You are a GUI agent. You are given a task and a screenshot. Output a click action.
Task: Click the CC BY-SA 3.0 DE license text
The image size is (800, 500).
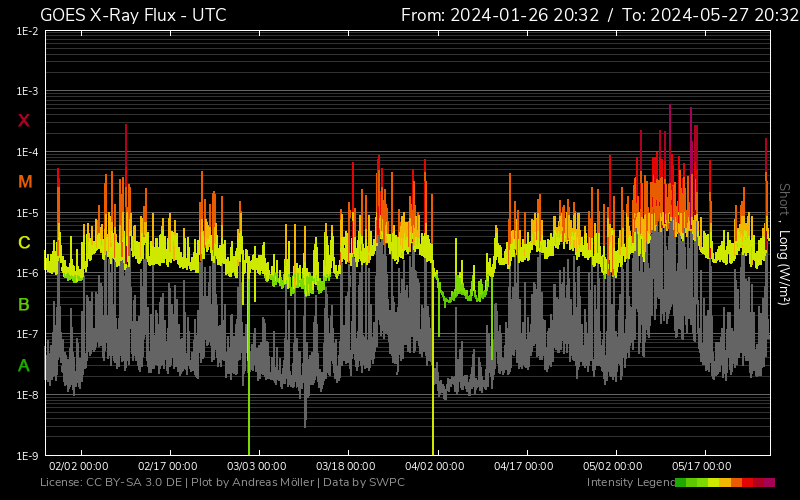[x=134, y=483]
